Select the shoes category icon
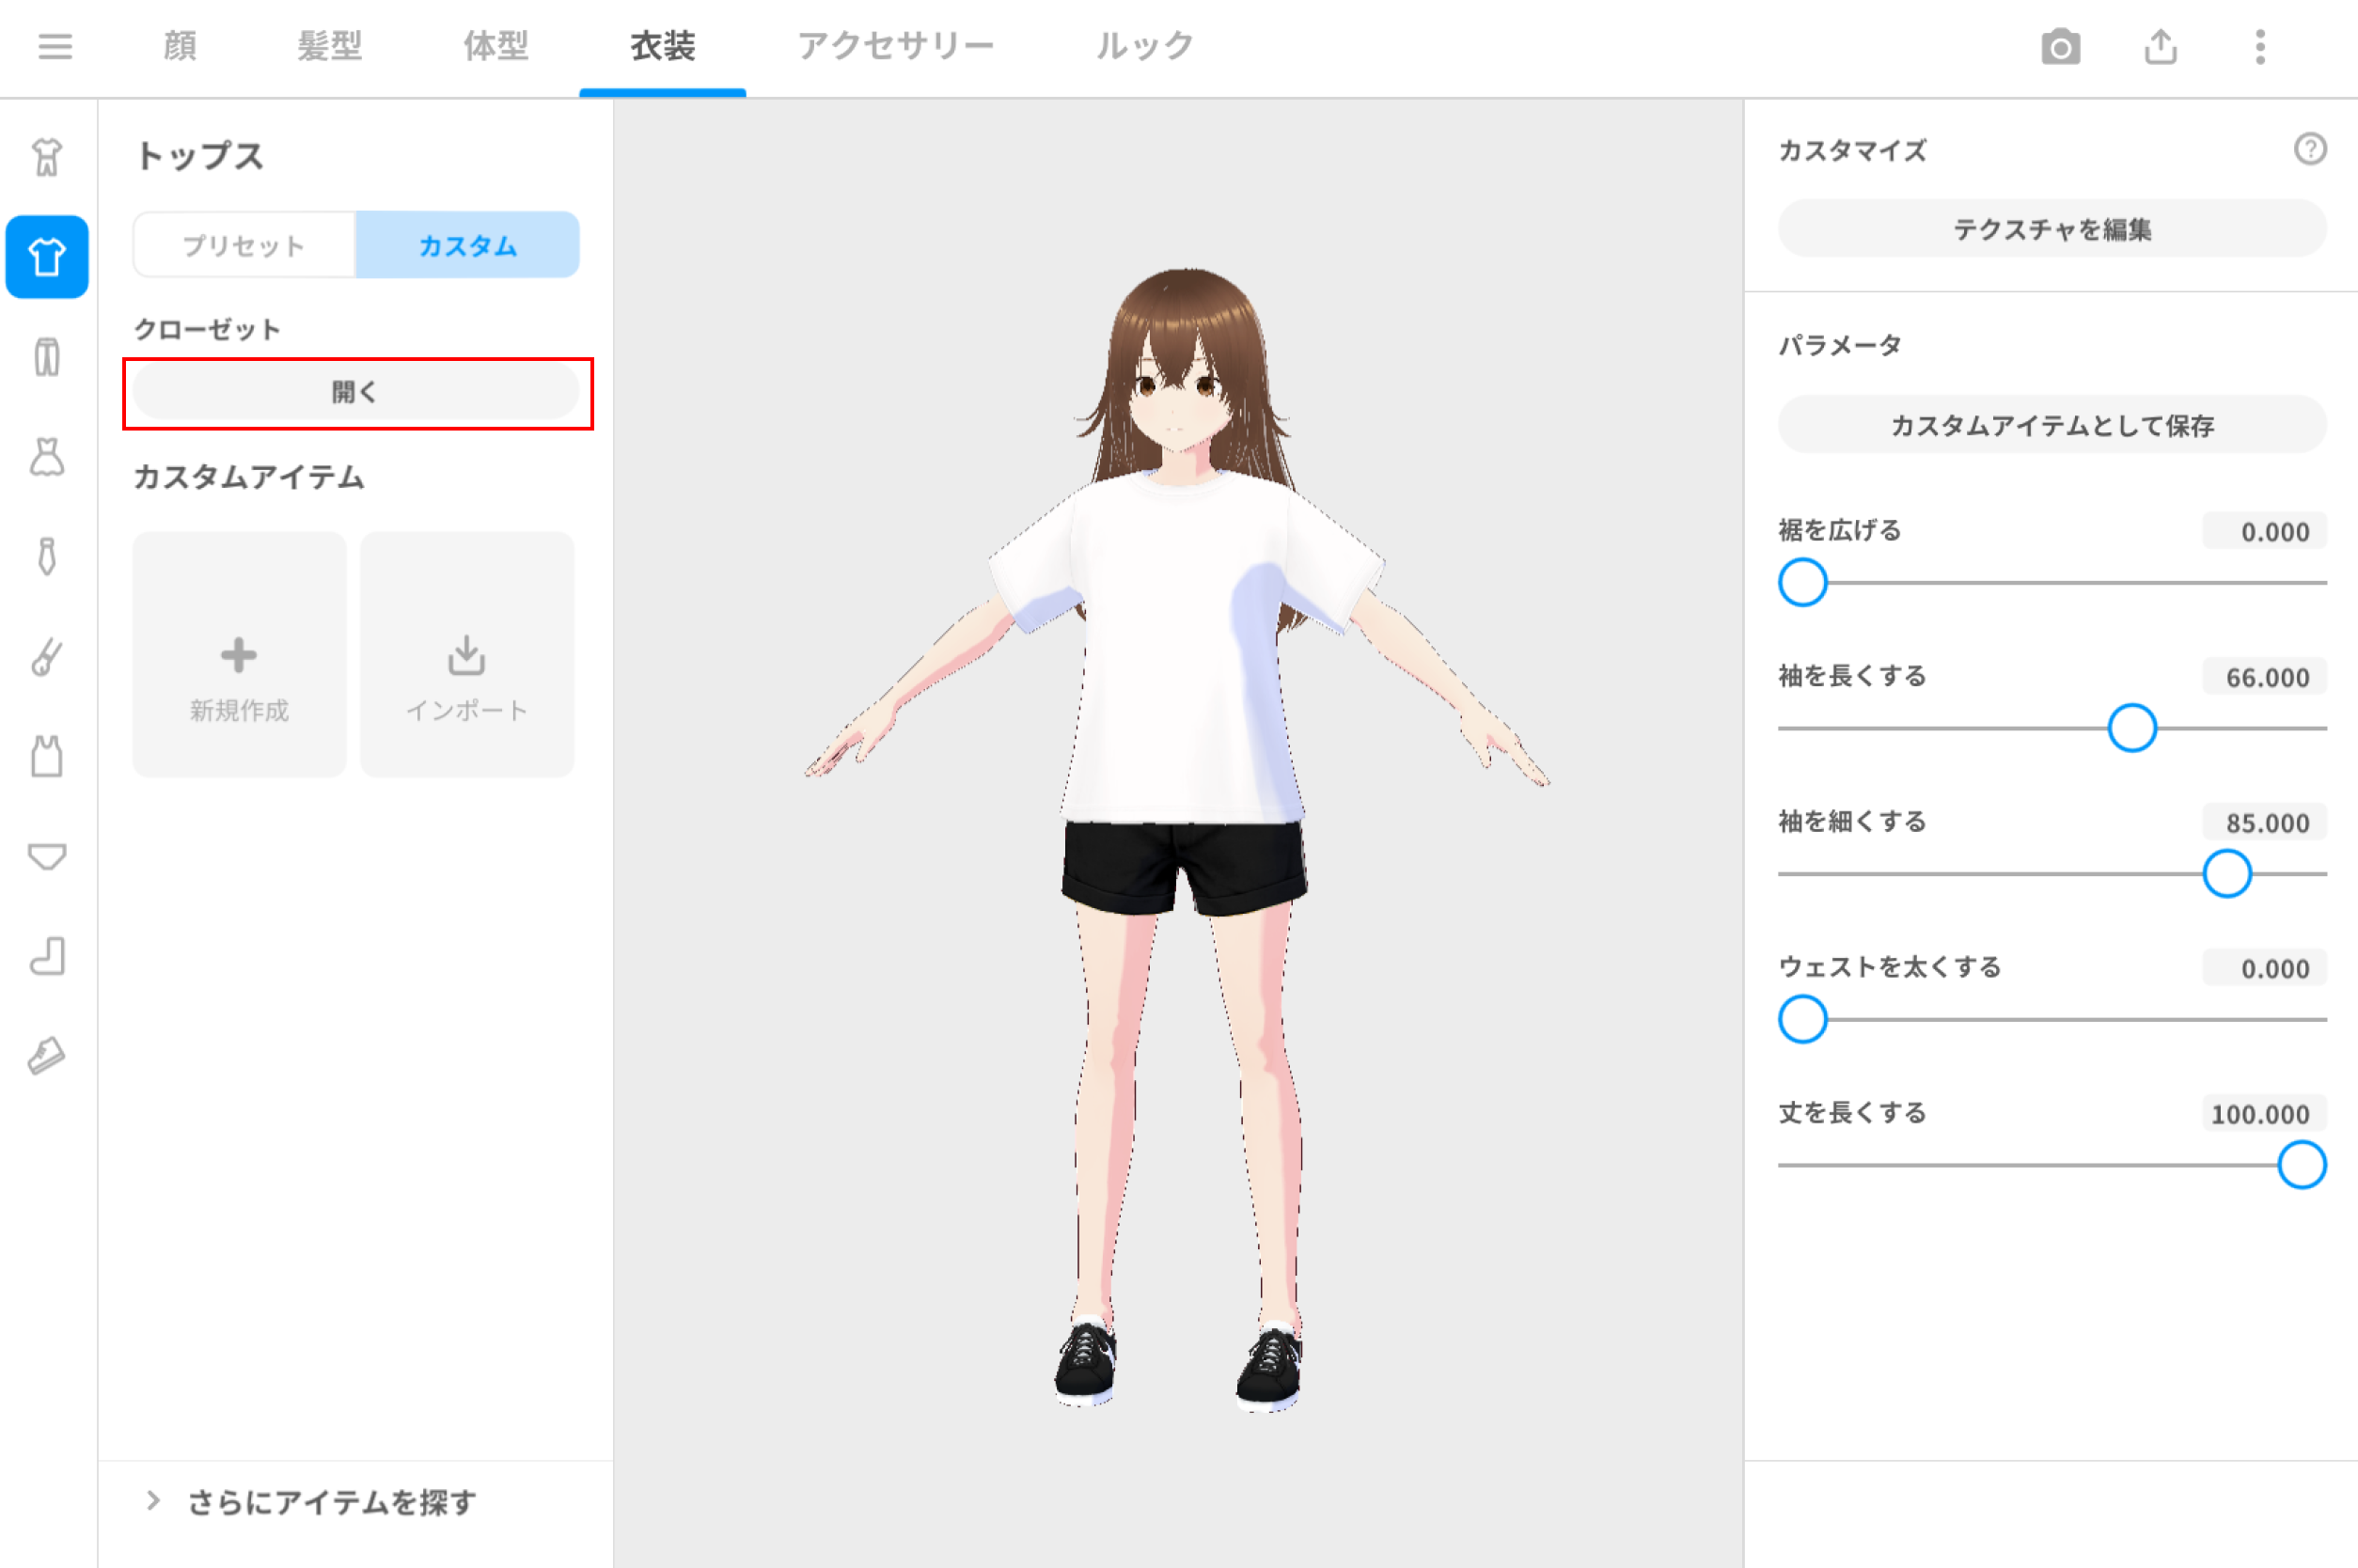 coord(47,1056)
